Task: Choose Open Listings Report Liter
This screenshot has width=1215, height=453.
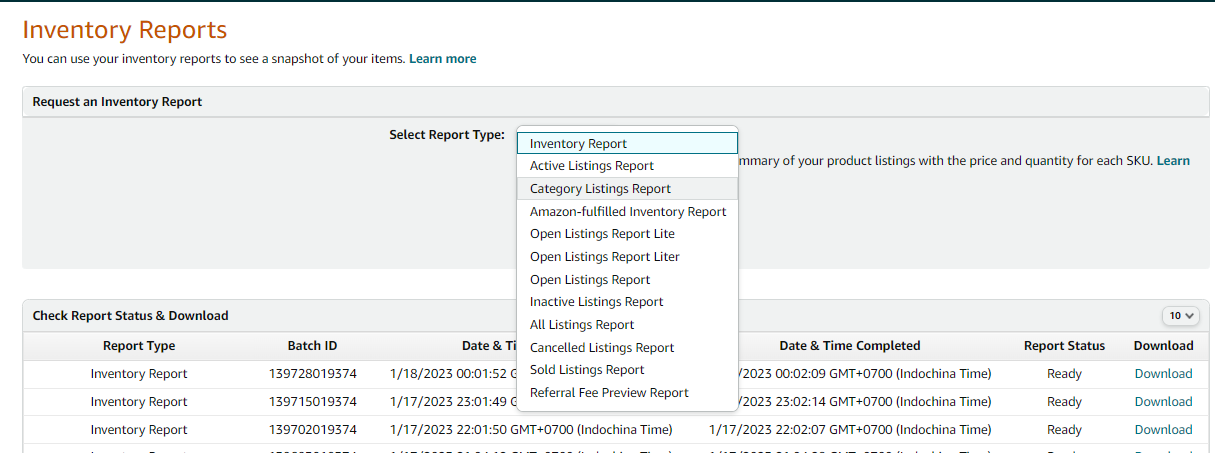Action: coord(627,257)
